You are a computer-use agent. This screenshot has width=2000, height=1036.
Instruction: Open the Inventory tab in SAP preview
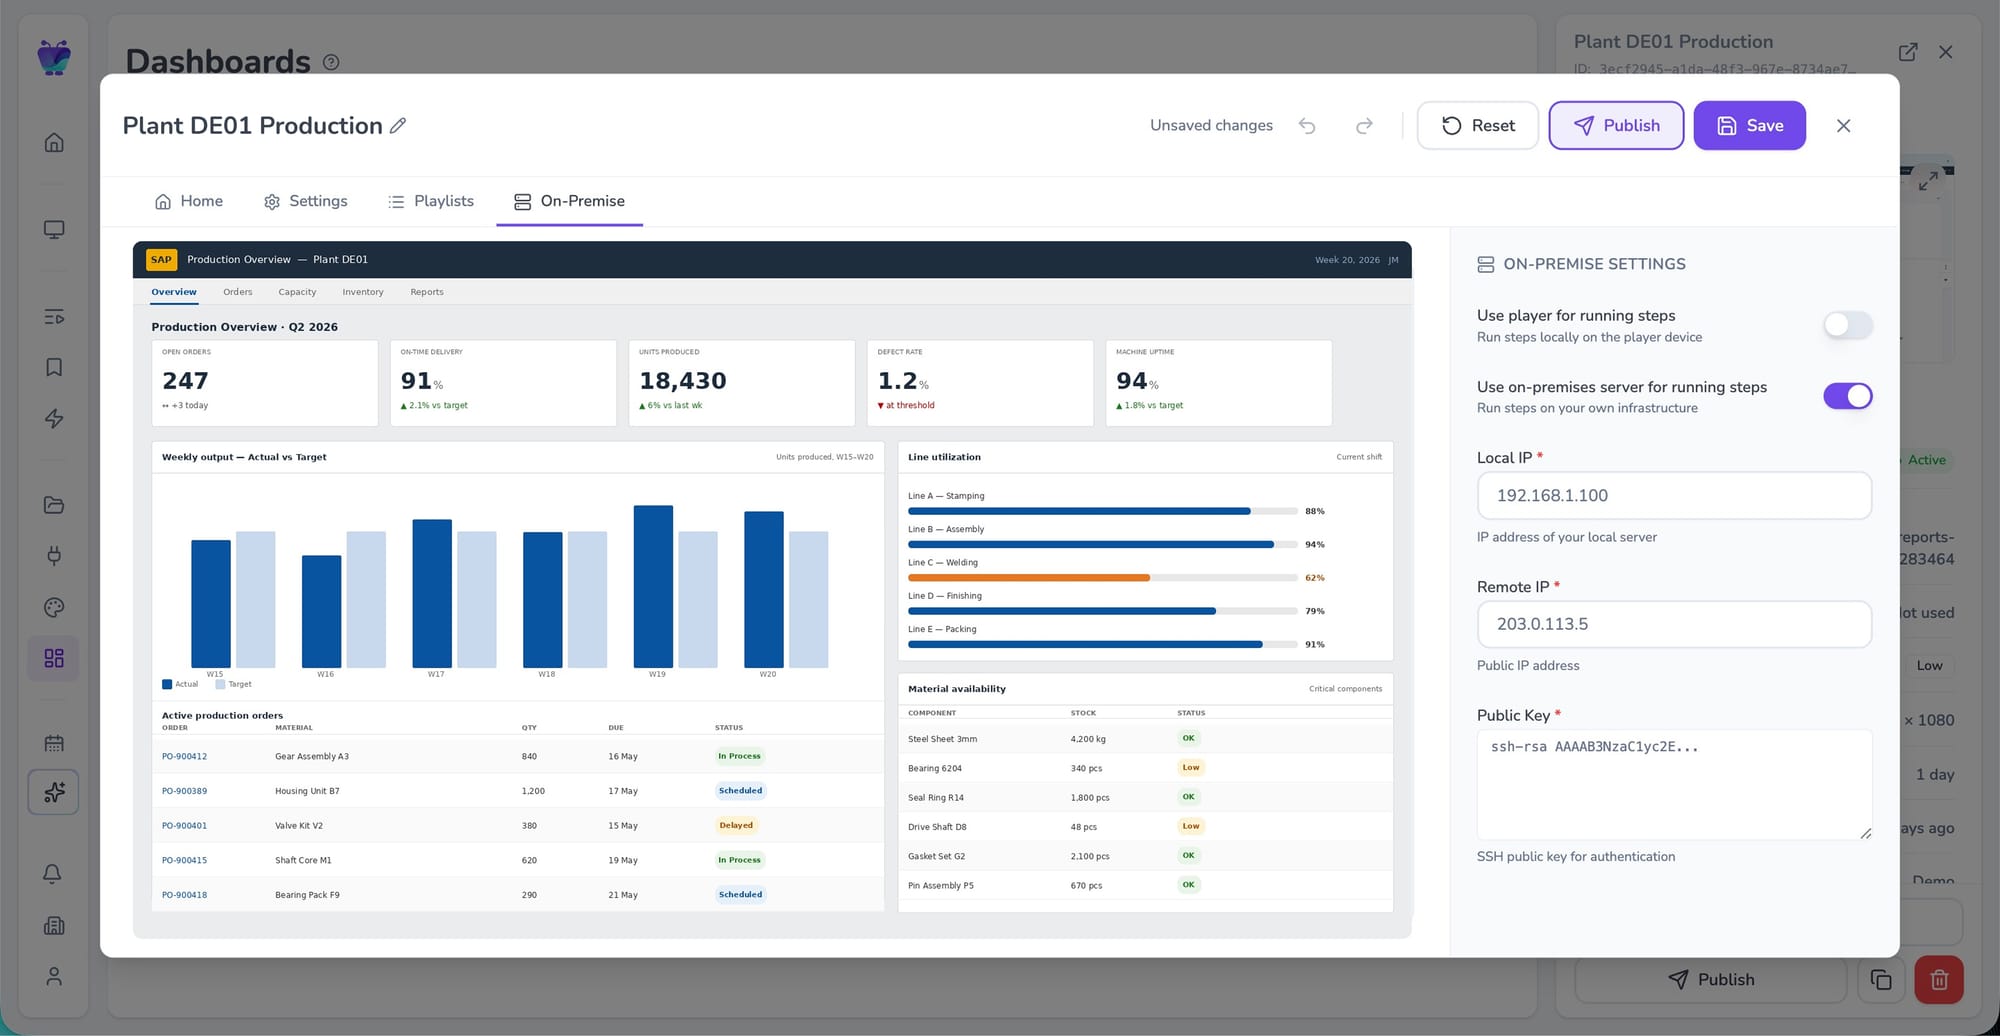(363, 292)
